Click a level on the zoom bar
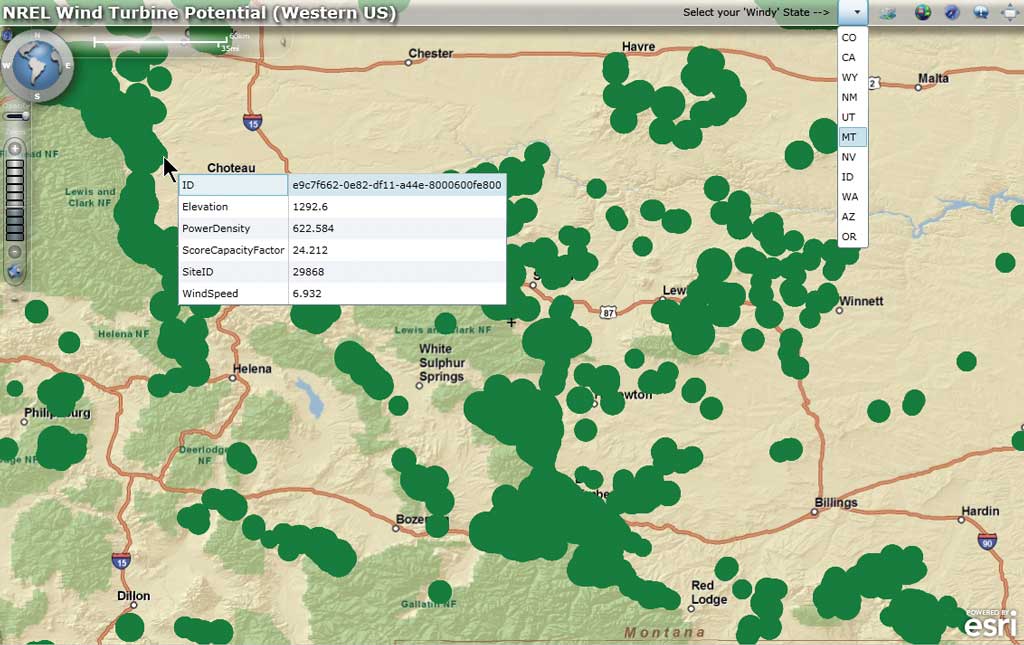This screenshot has height=645, width=1024. pyautogui.click(x=15, y=200)
